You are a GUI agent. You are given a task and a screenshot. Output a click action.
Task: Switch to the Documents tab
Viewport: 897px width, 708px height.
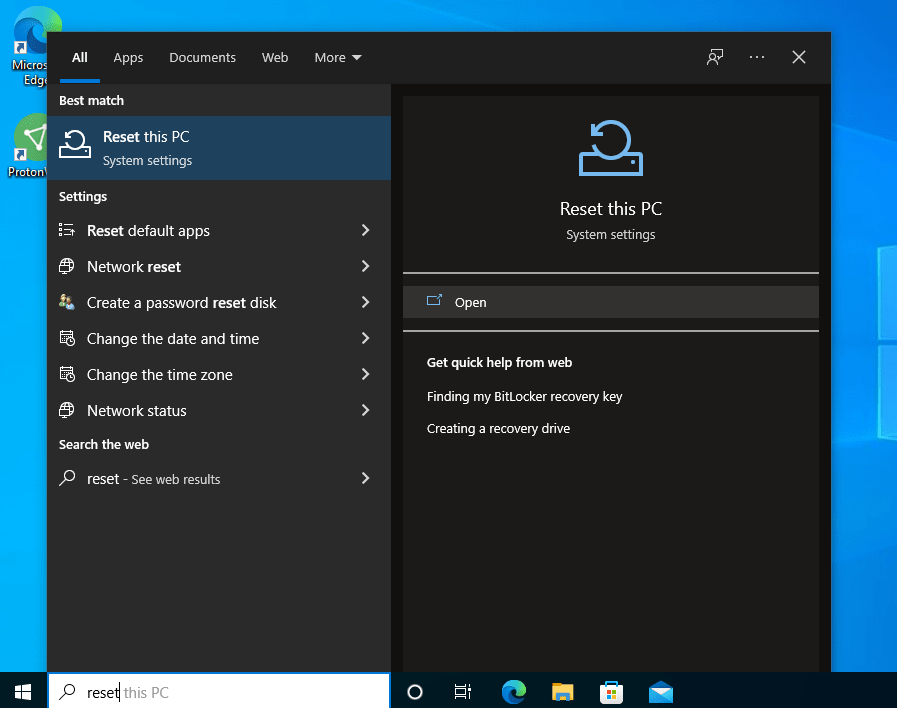202,57
